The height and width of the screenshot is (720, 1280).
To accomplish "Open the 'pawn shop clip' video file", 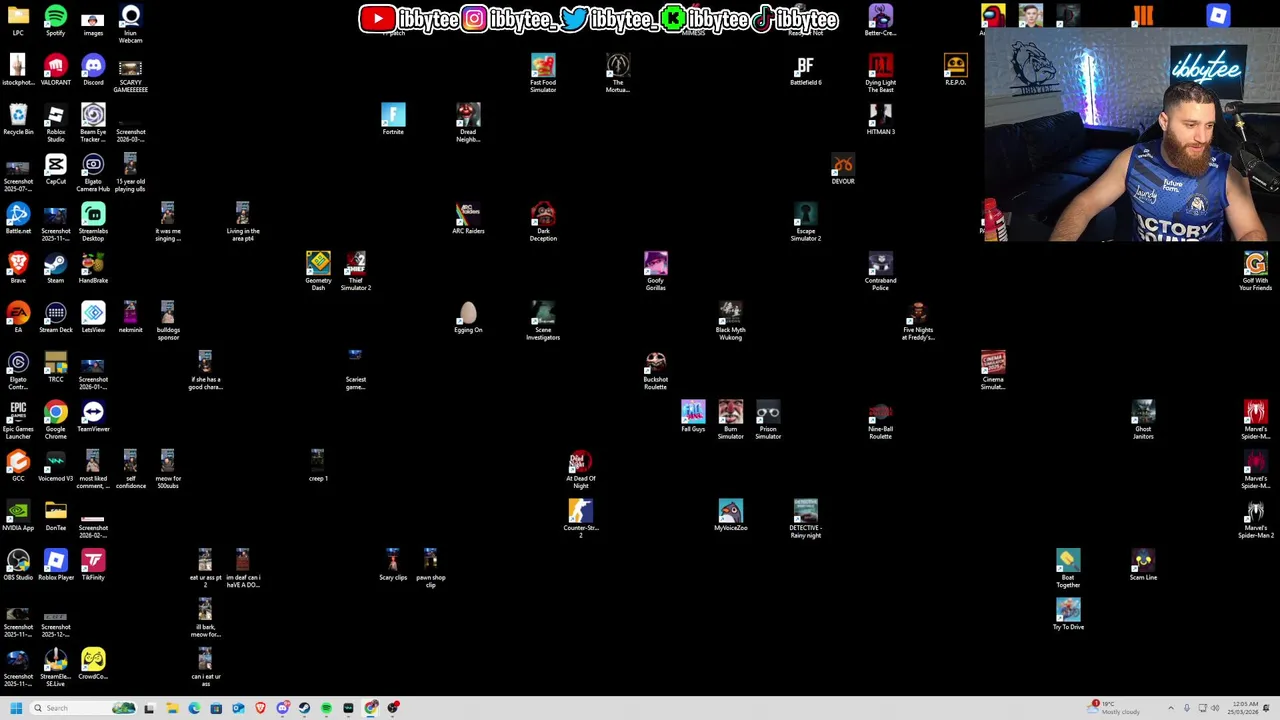I will (430, 569).
